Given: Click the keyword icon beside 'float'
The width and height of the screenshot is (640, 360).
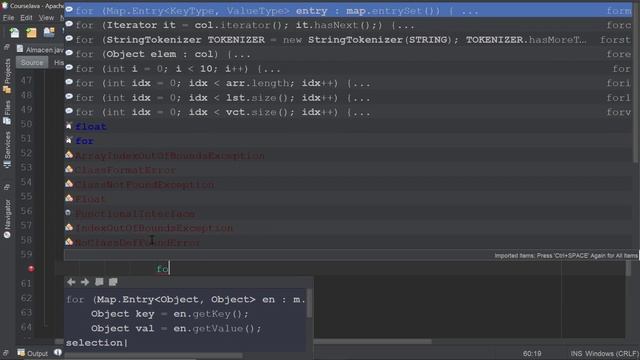Looking at the screenshot, I should pos(69,126).
